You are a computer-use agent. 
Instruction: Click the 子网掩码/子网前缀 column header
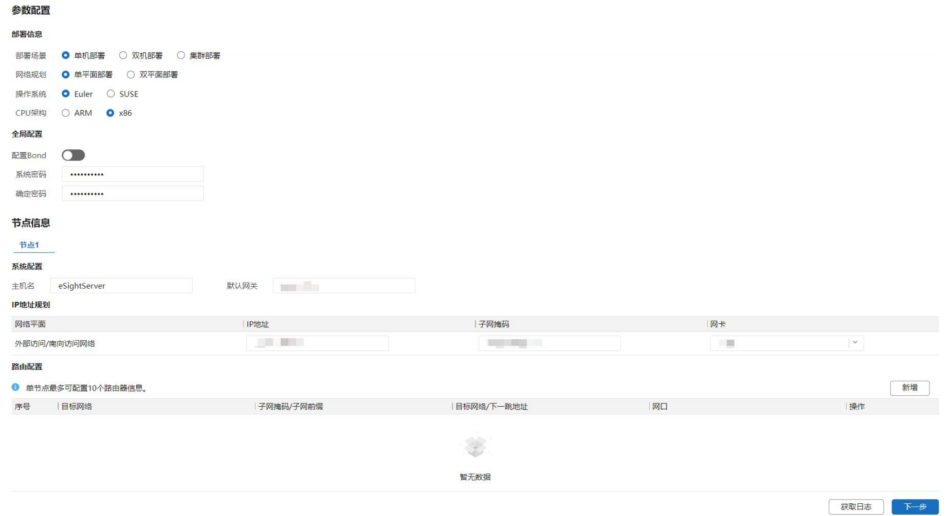pyautogui.click(x=291, y=407)
